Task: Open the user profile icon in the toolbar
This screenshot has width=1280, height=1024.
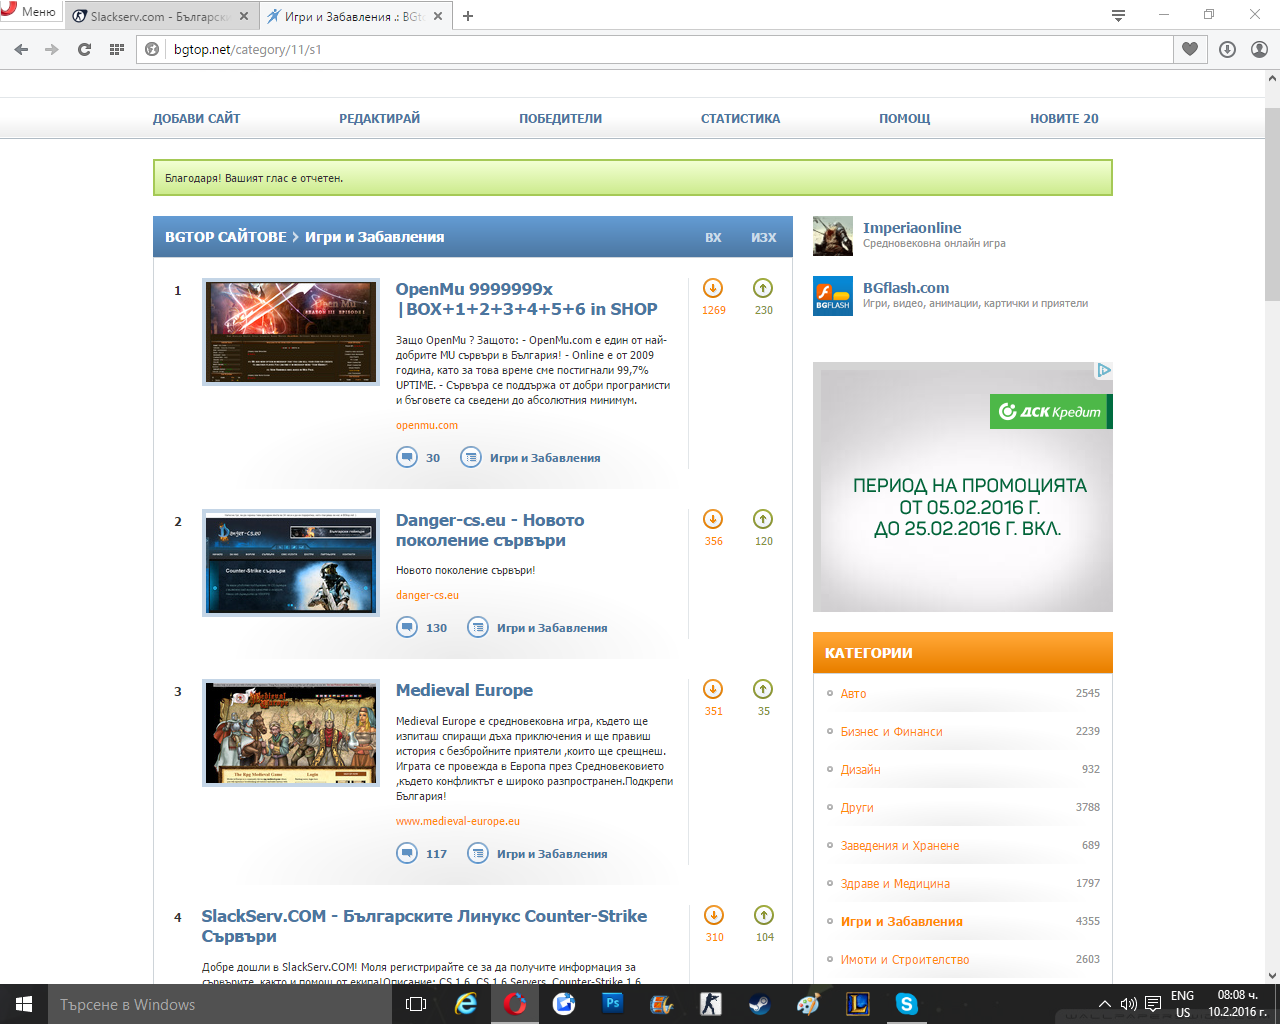Action: pyautogui.click(x=1260, y=49)
